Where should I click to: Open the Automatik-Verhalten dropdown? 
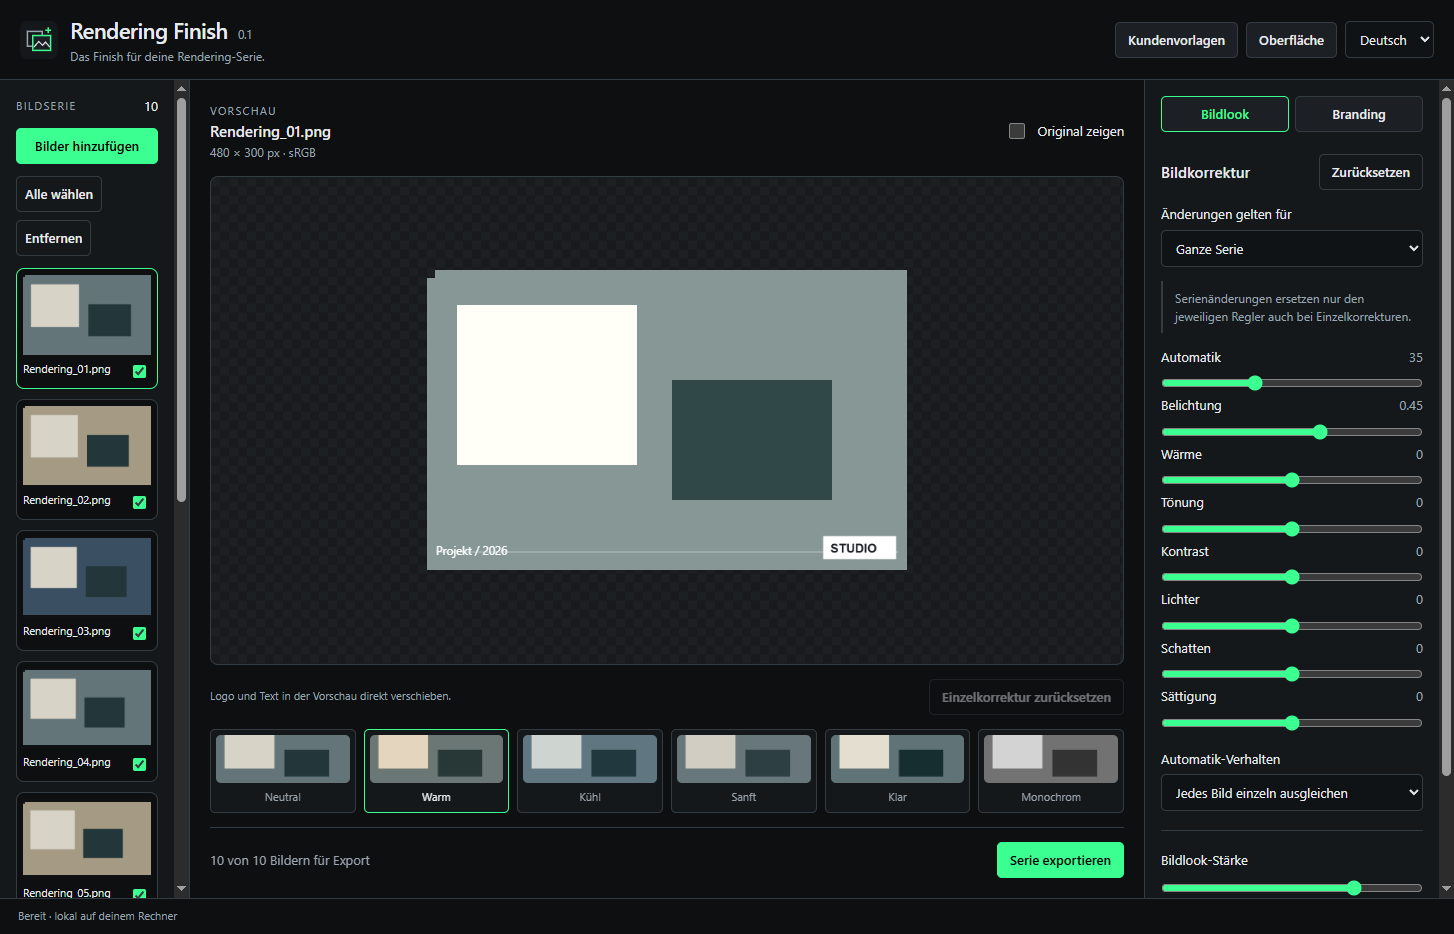(1292, 793)
